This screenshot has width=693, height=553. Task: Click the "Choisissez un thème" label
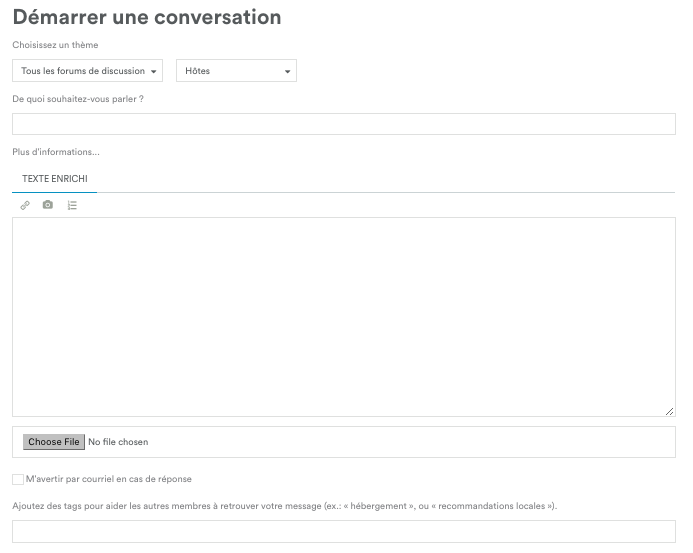(55, 45)
